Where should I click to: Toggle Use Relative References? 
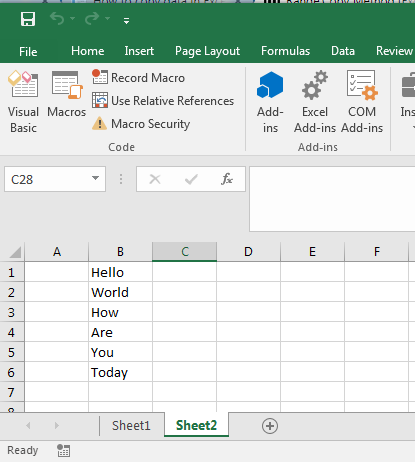point(163,101)
